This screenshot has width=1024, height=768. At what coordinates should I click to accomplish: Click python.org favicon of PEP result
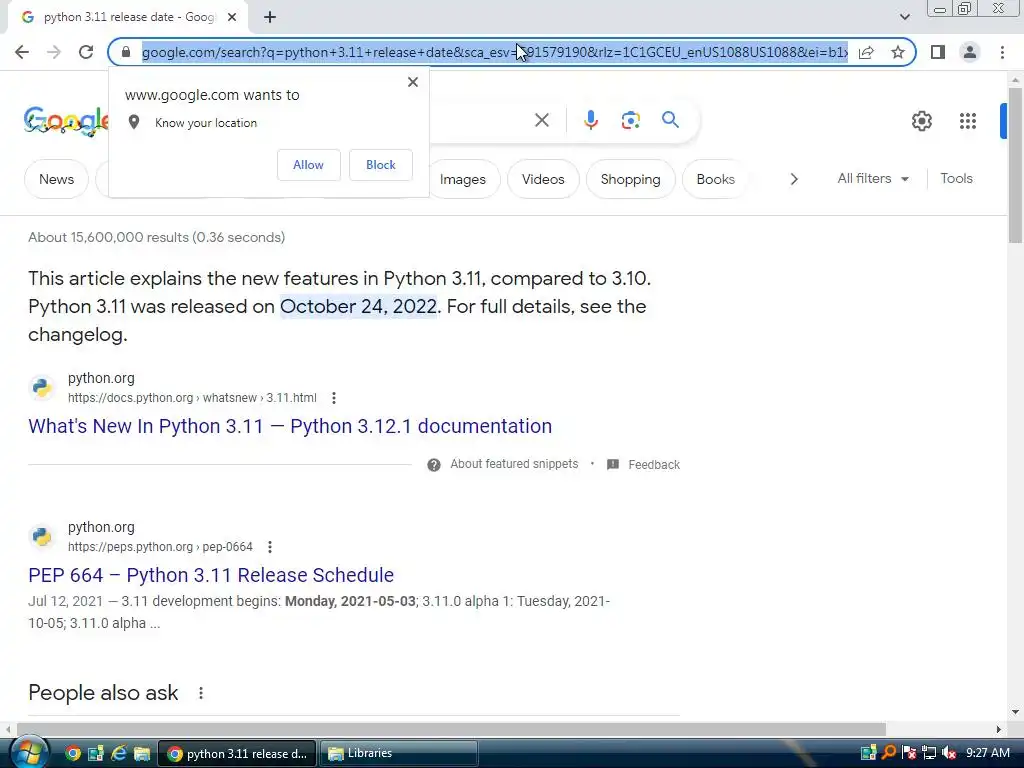pyautogui.click(x=42, y=536)
